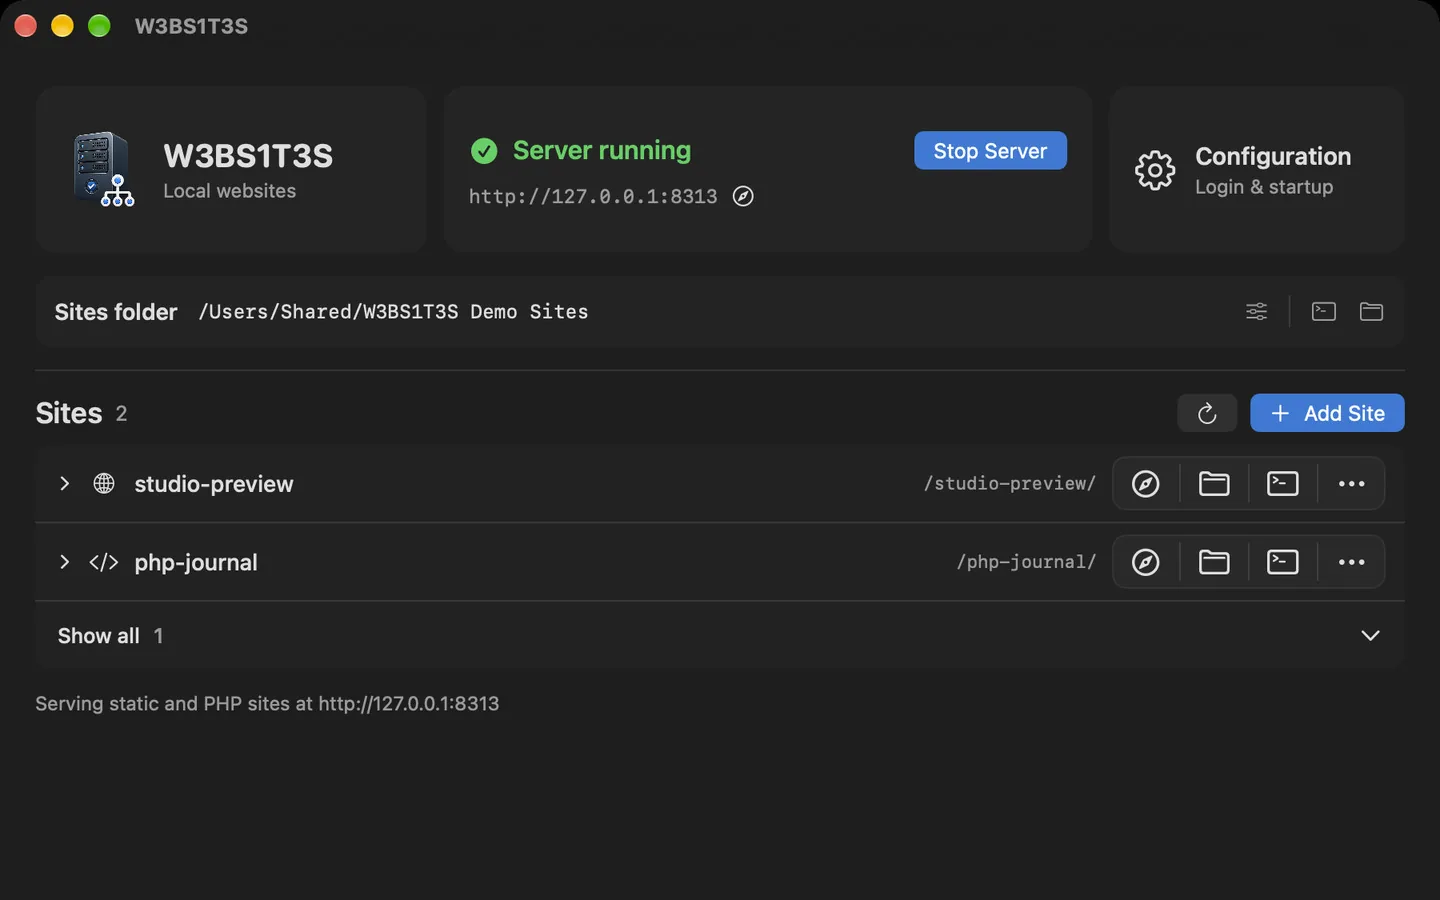Click the W3BS1T3S window title
Image resolution: width=1440 pixels, height=900 pixels.
pos(191,26)
